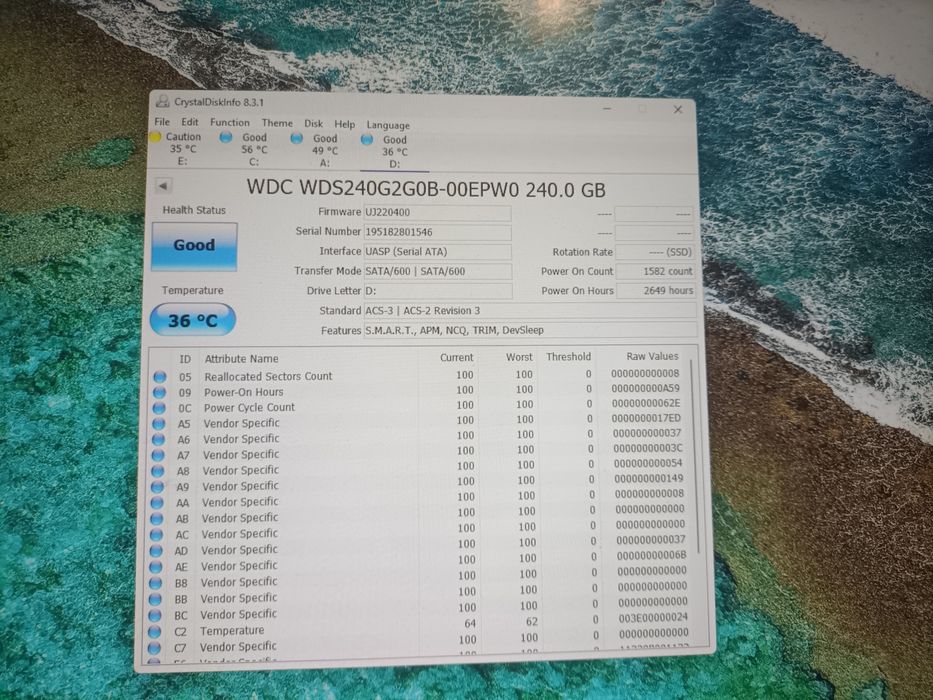Open the Disk menu
This screenshot has height=700, width=933.
point(314,124)
